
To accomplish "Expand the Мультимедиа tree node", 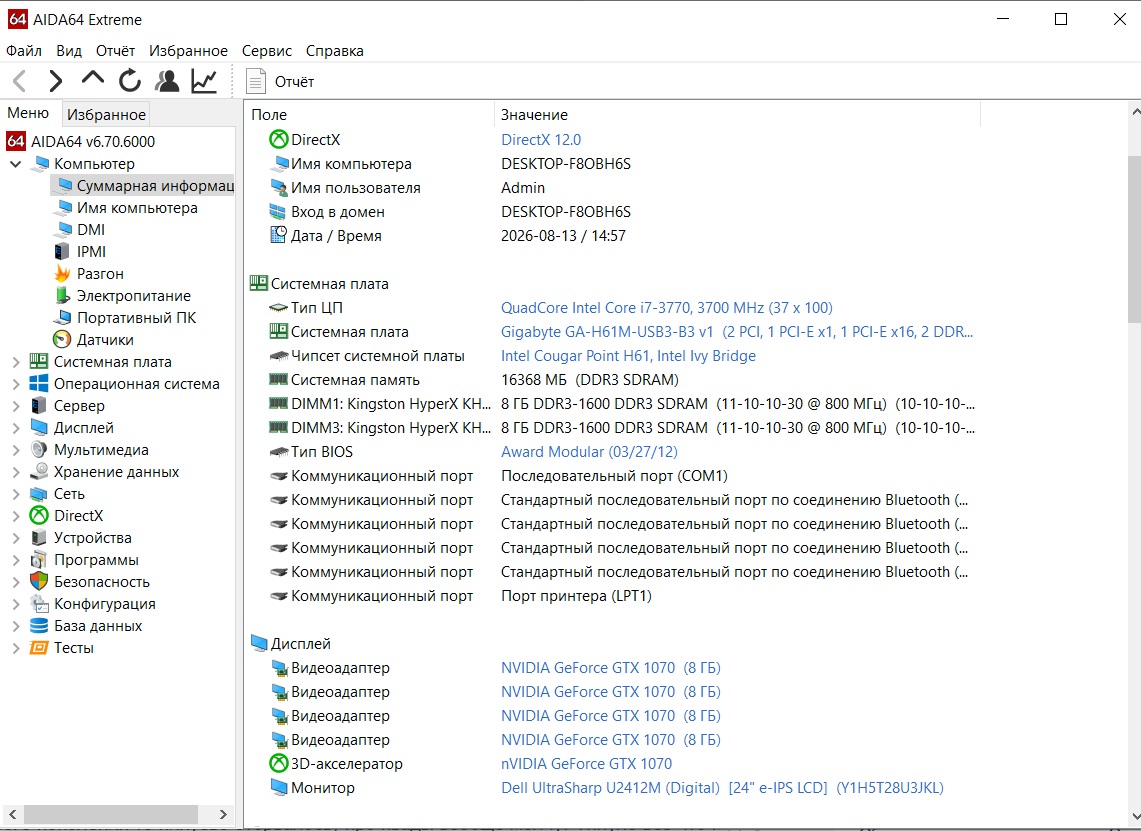I will point(15,450).
